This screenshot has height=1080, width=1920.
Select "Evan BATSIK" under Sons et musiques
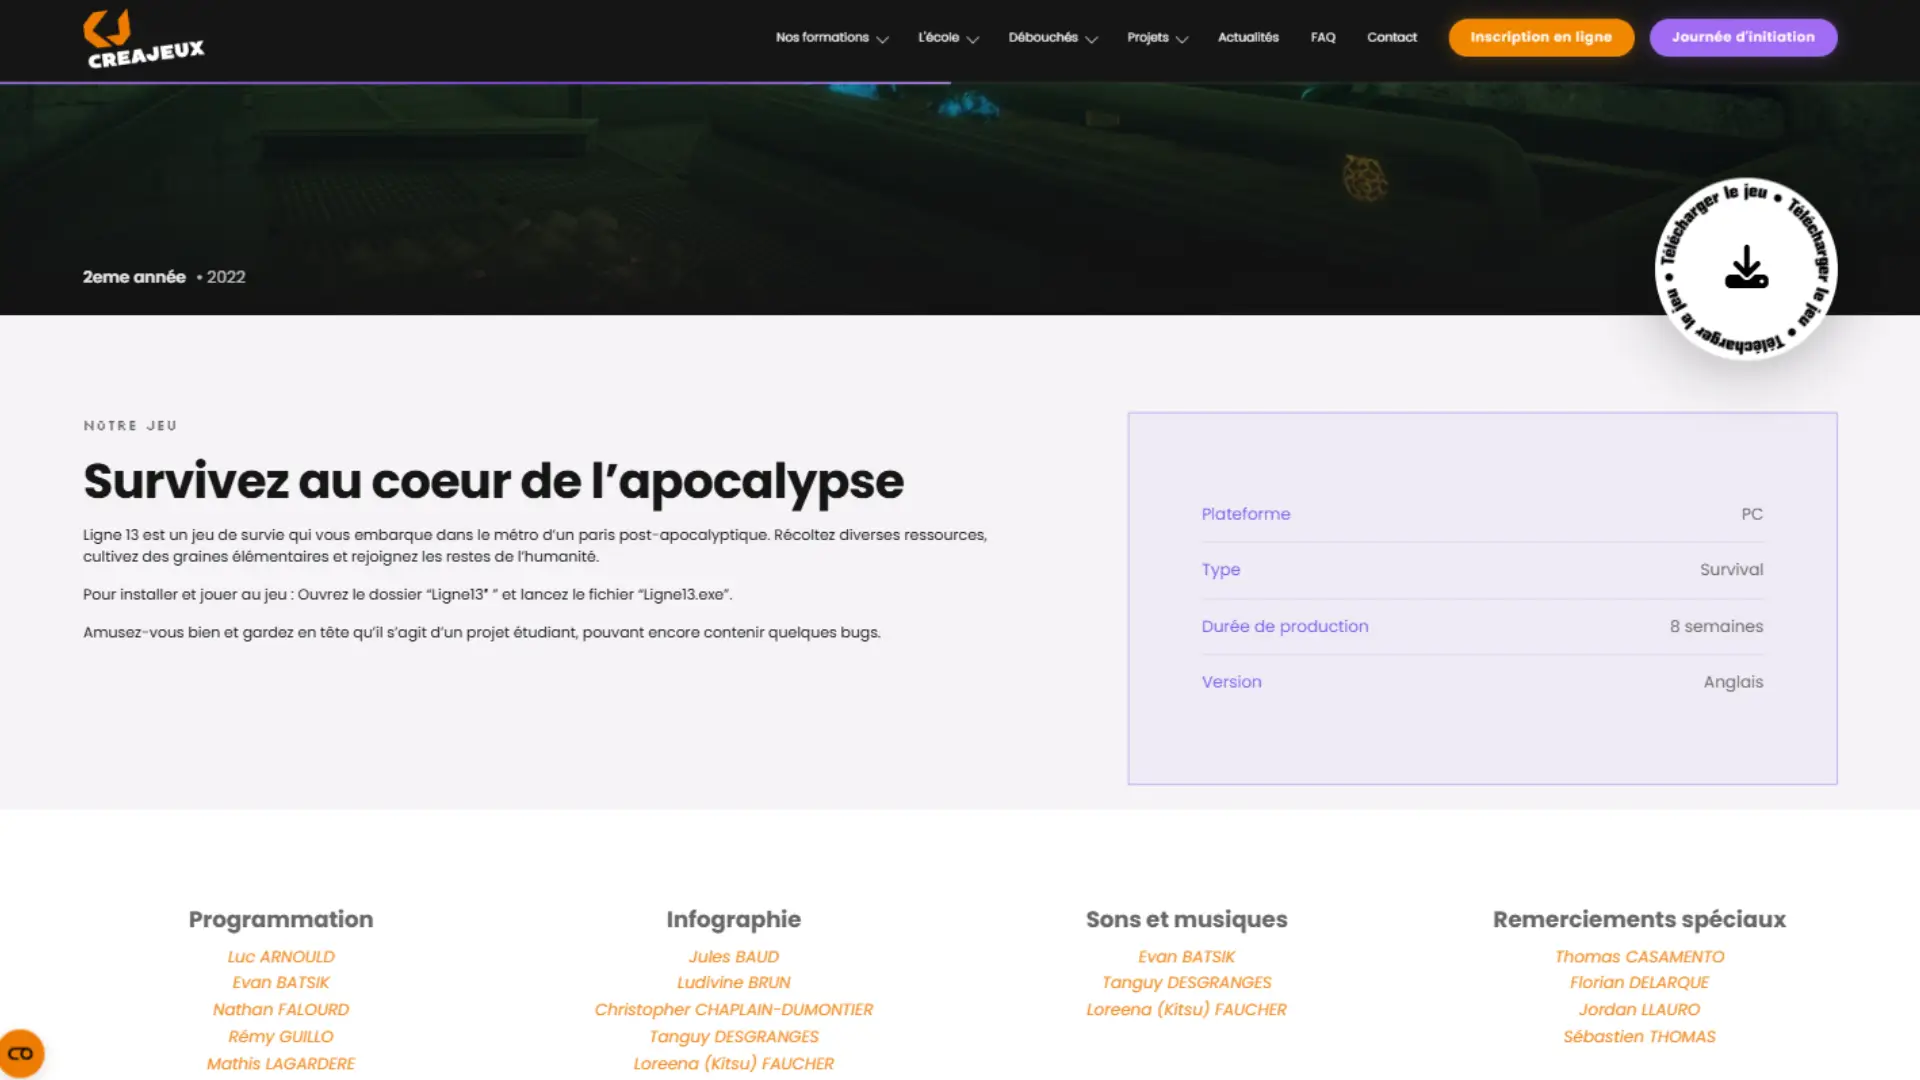[x=1186, y=956]
